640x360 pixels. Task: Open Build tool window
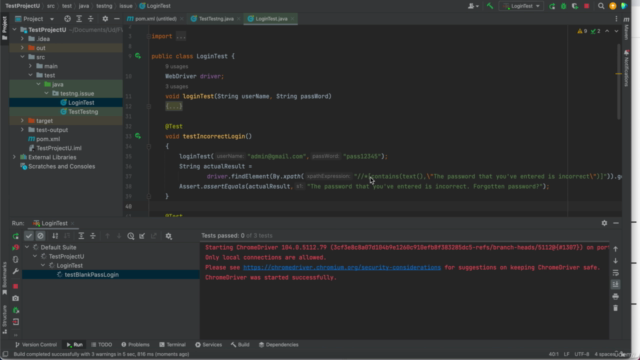click(x=240, y=344)
